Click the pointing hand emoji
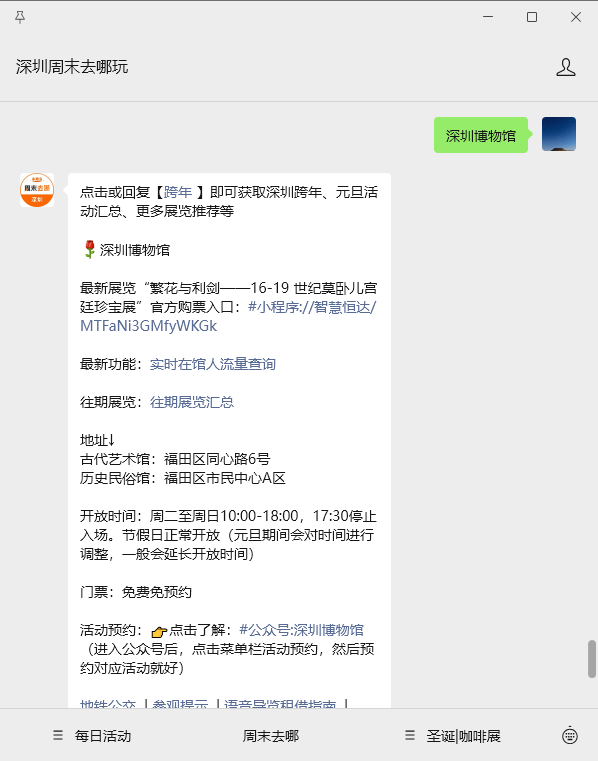 (x=159, y=631)
